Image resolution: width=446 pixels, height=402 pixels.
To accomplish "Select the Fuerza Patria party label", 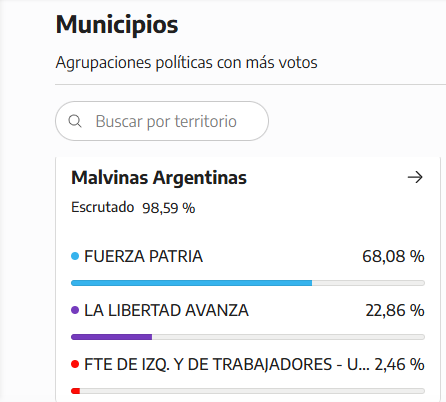I will click(x=143, y=256).
